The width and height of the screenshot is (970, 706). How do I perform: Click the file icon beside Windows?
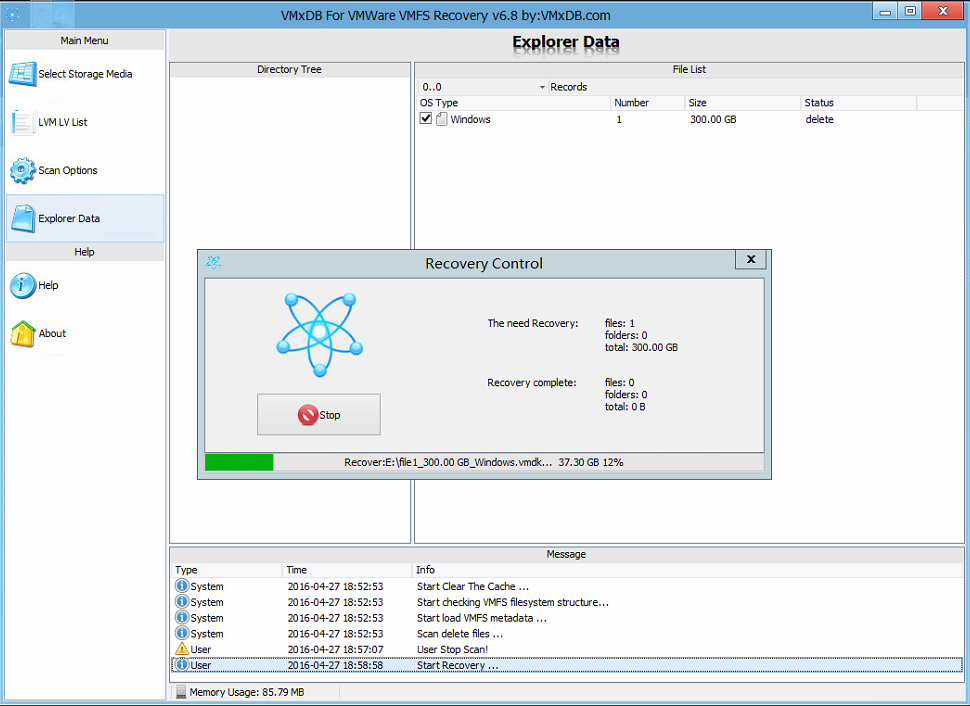point(441,119)
